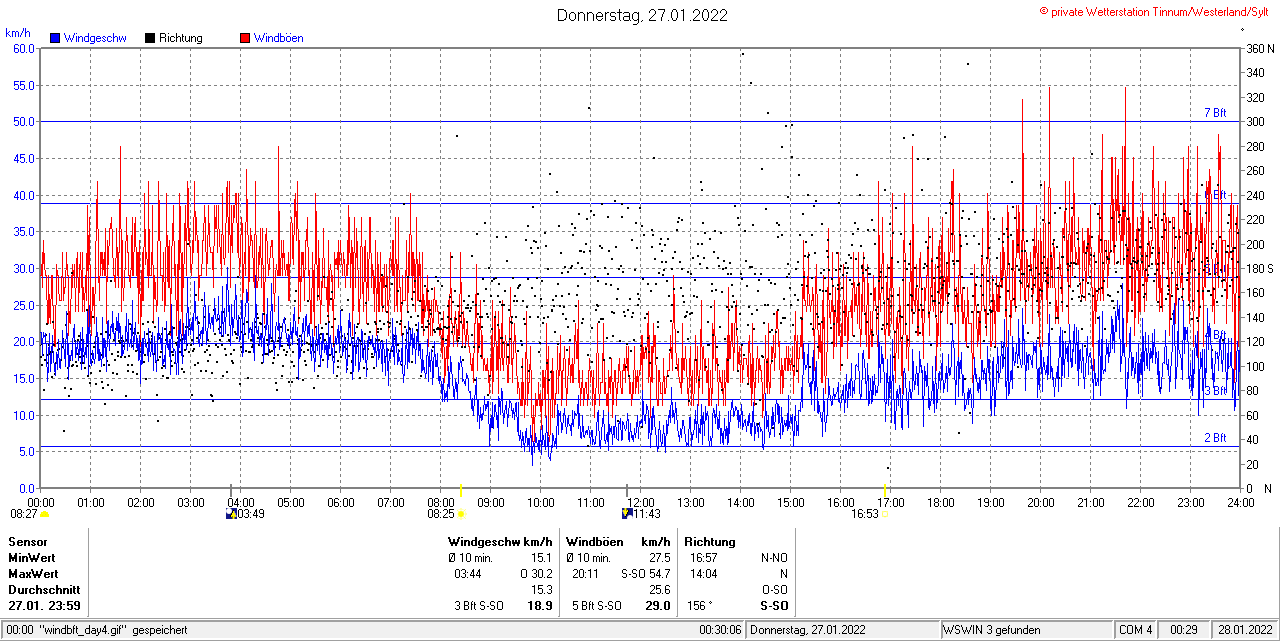The height and width of the screenshot is (641, 1280).
Task: Click the bold S-SO direction value
Action: point(774,606)
